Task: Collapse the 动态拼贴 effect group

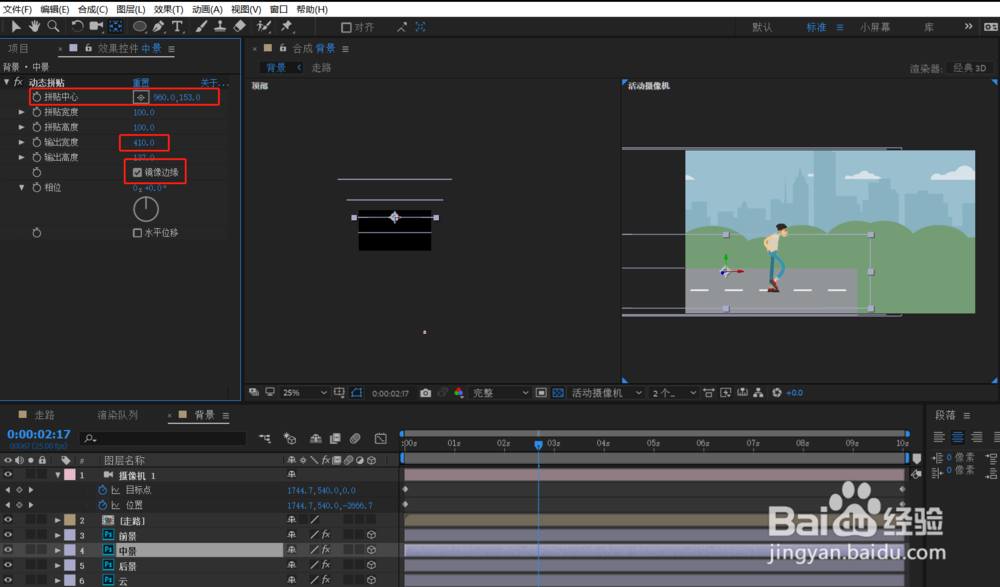Action: point(7,82)
